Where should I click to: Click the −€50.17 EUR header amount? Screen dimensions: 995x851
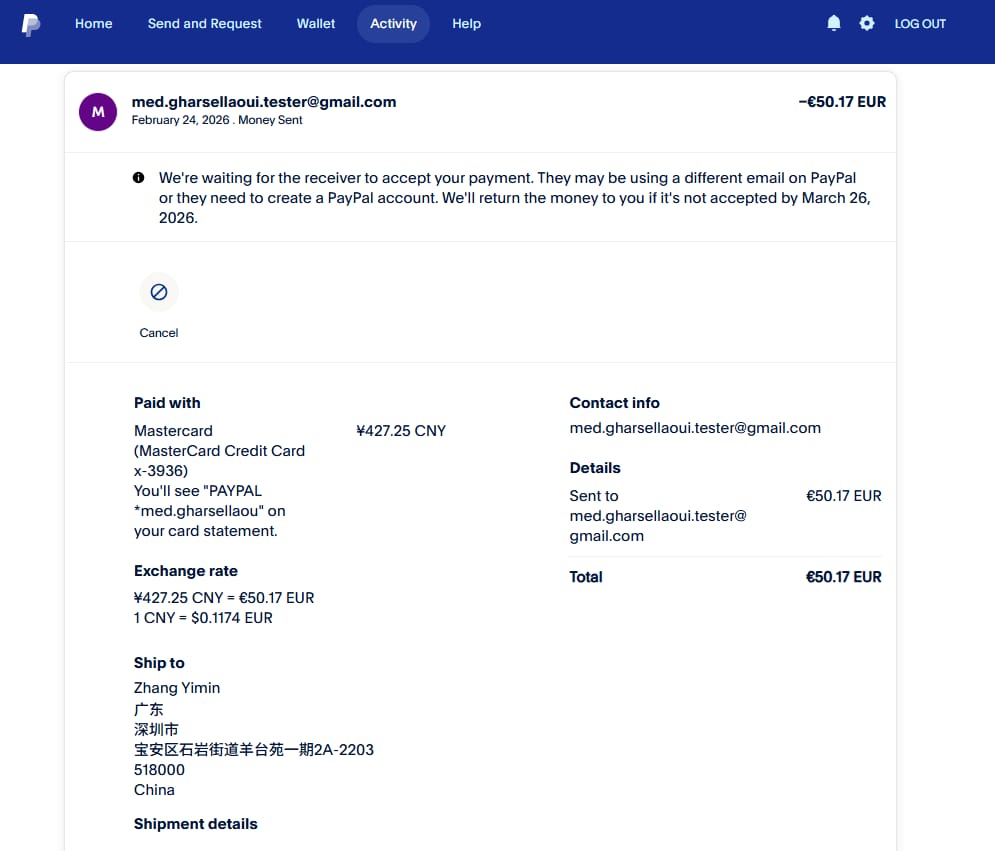[842, 102]
